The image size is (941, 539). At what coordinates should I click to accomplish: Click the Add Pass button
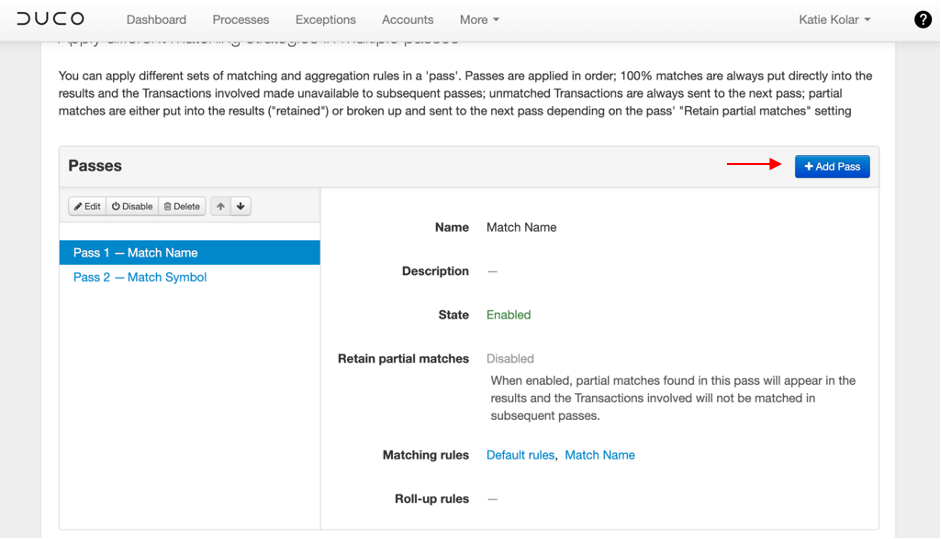click(832, 166)
